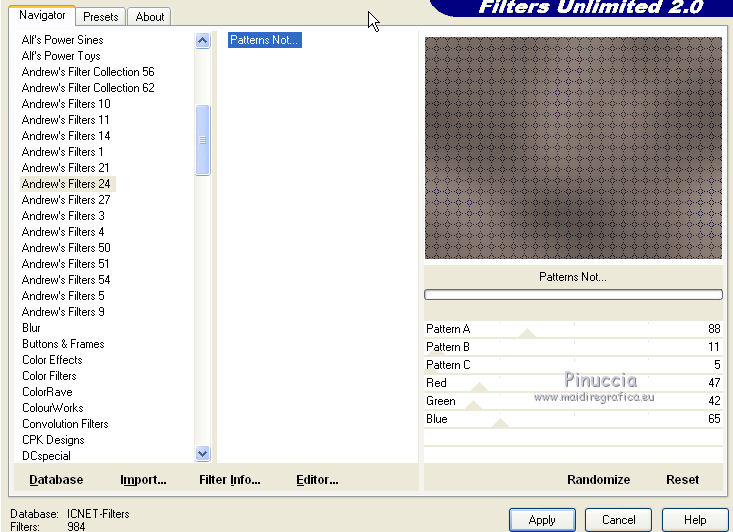Open the Editor...
Image resolution: width=733 pixels, height=532 pixels.
(x=317, y=480)
